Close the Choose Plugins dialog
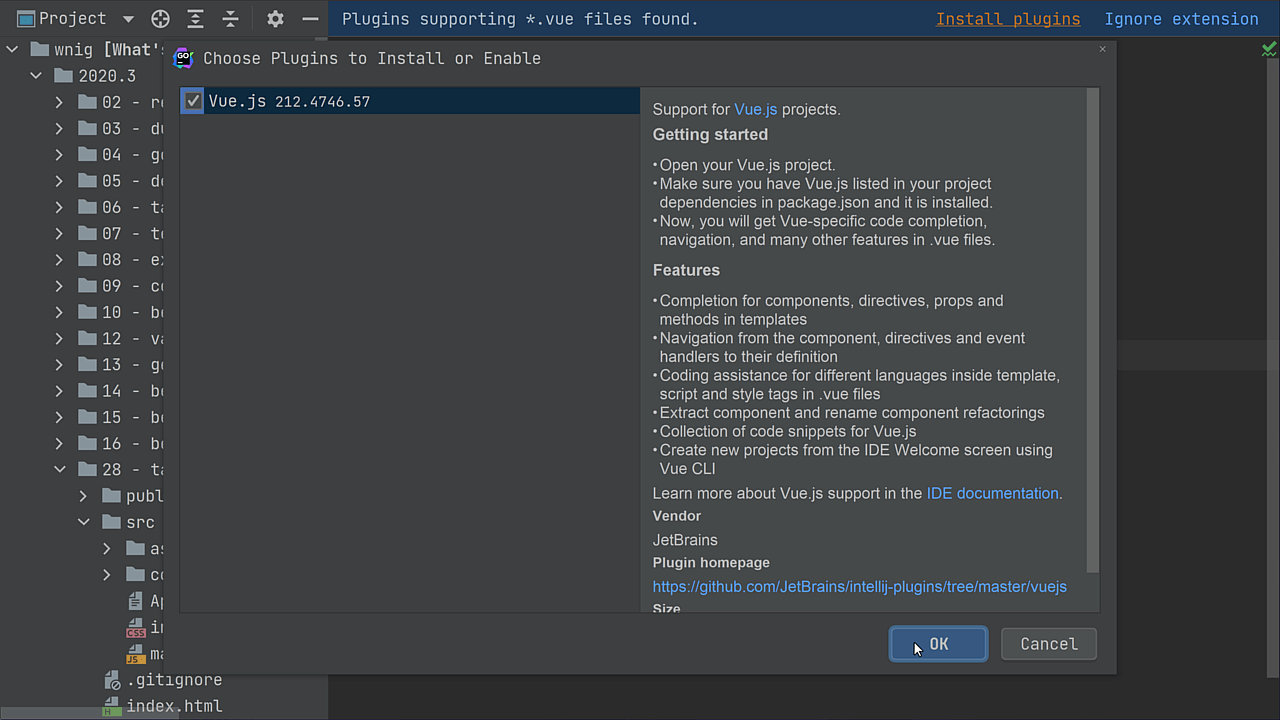 point(1103,49)
